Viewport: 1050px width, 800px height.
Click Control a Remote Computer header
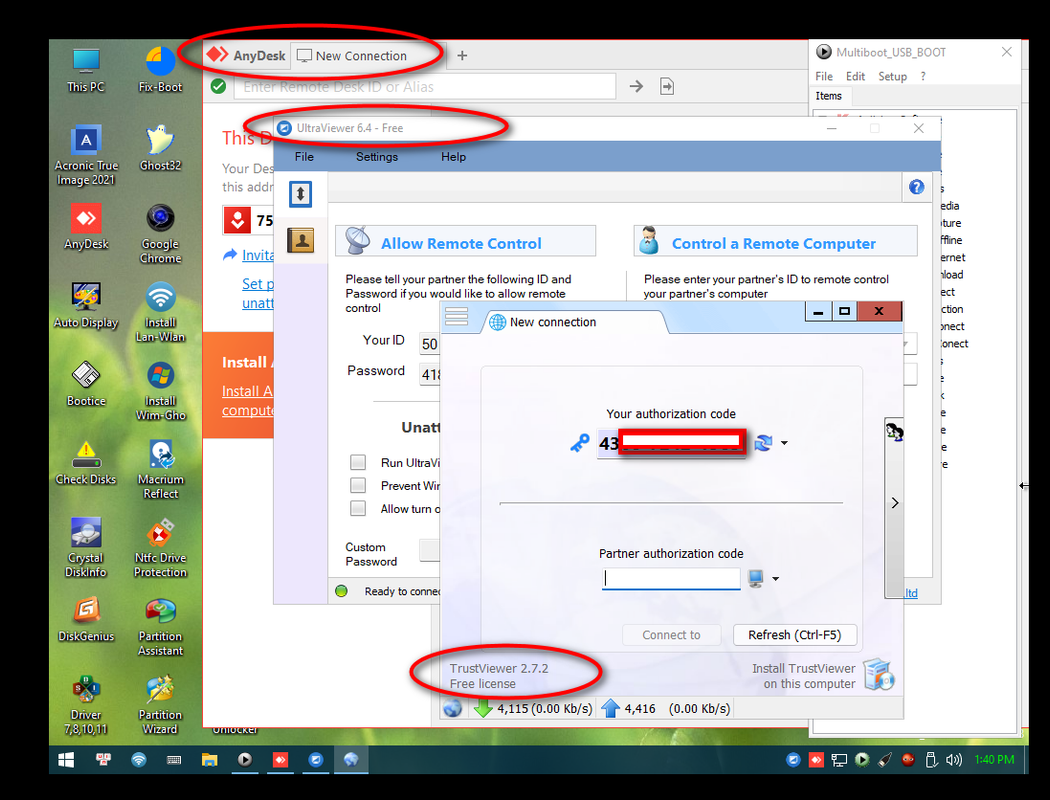point(775,241)
